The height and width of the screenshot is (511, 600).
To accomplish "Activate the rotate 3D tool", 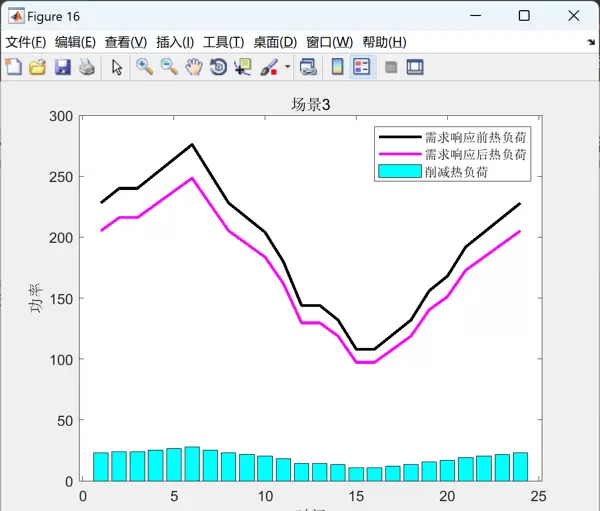I will click(218, 67).
